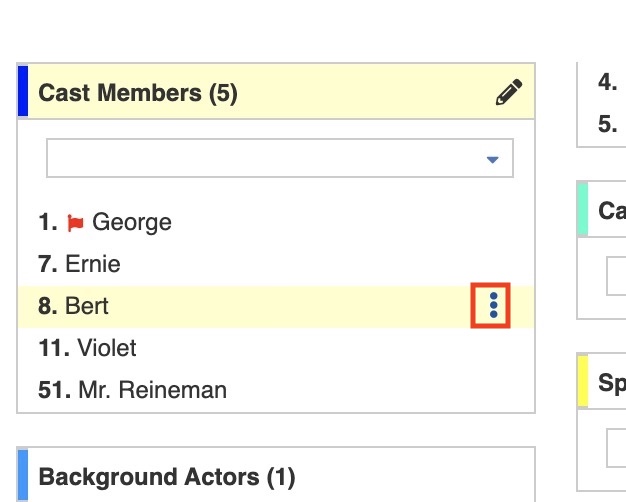The width and height of the screenshot is (626, 502).
Task: Select cast member Ernie
Action: point(92,264)
